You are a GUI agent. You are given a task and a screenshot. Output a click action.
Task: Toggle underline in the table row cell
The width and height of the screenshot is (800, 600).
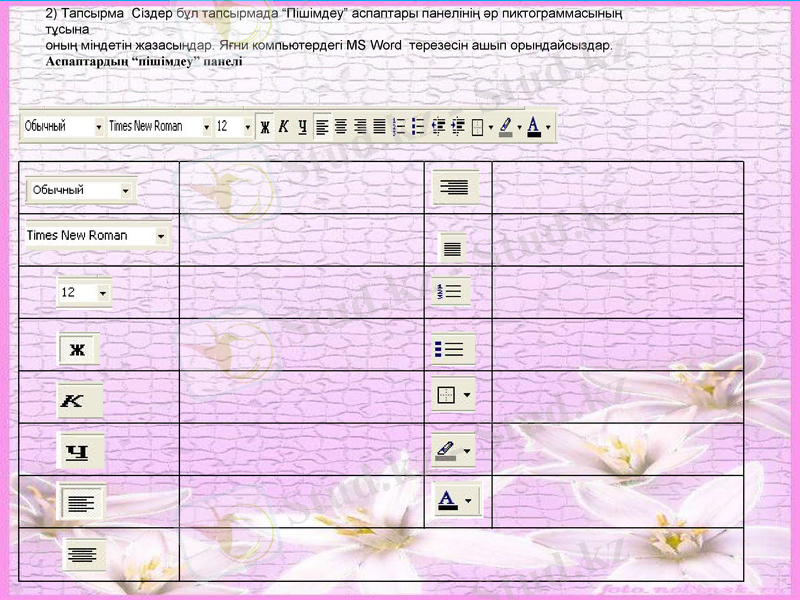click(x=78, y=451)
